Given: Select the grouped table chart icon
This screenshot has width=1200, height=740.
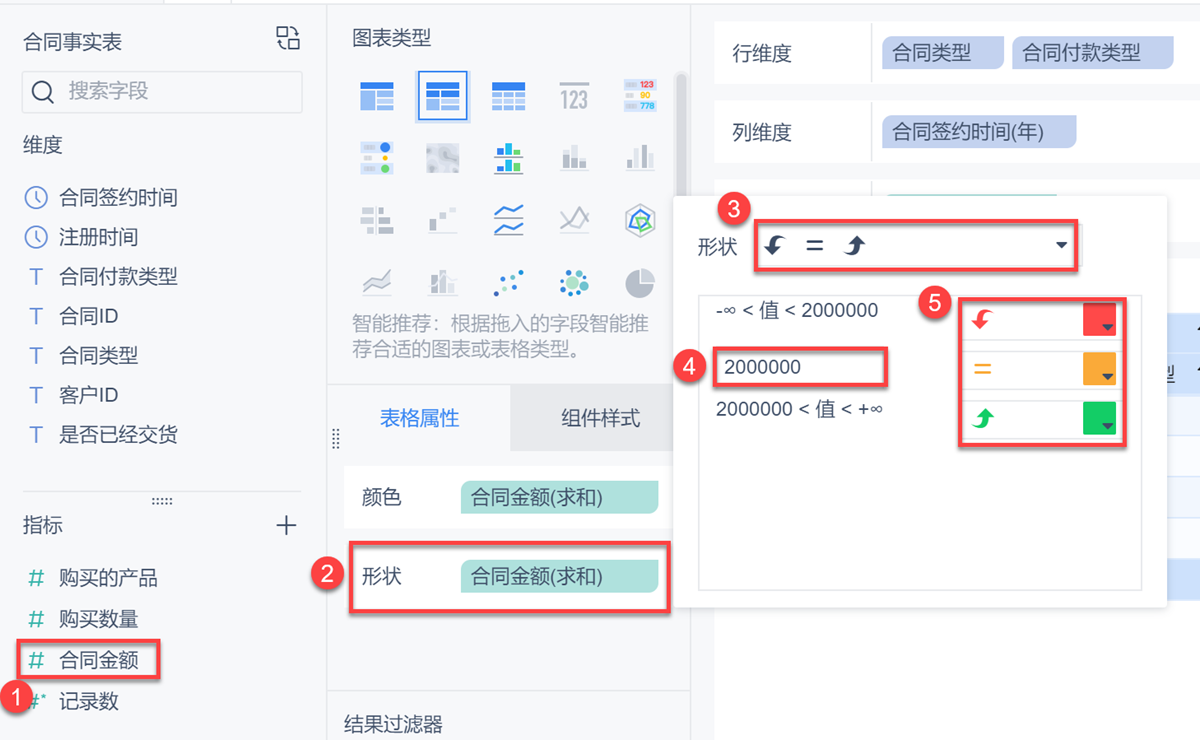Looking at the screenshot, I should point(442,96).
